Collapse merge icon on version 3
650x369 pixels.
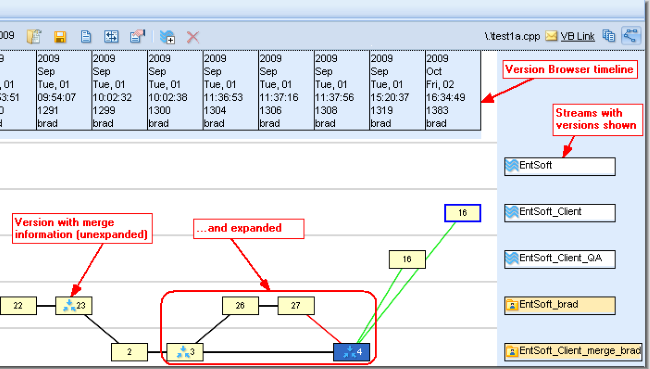click(x=183, y=352)
